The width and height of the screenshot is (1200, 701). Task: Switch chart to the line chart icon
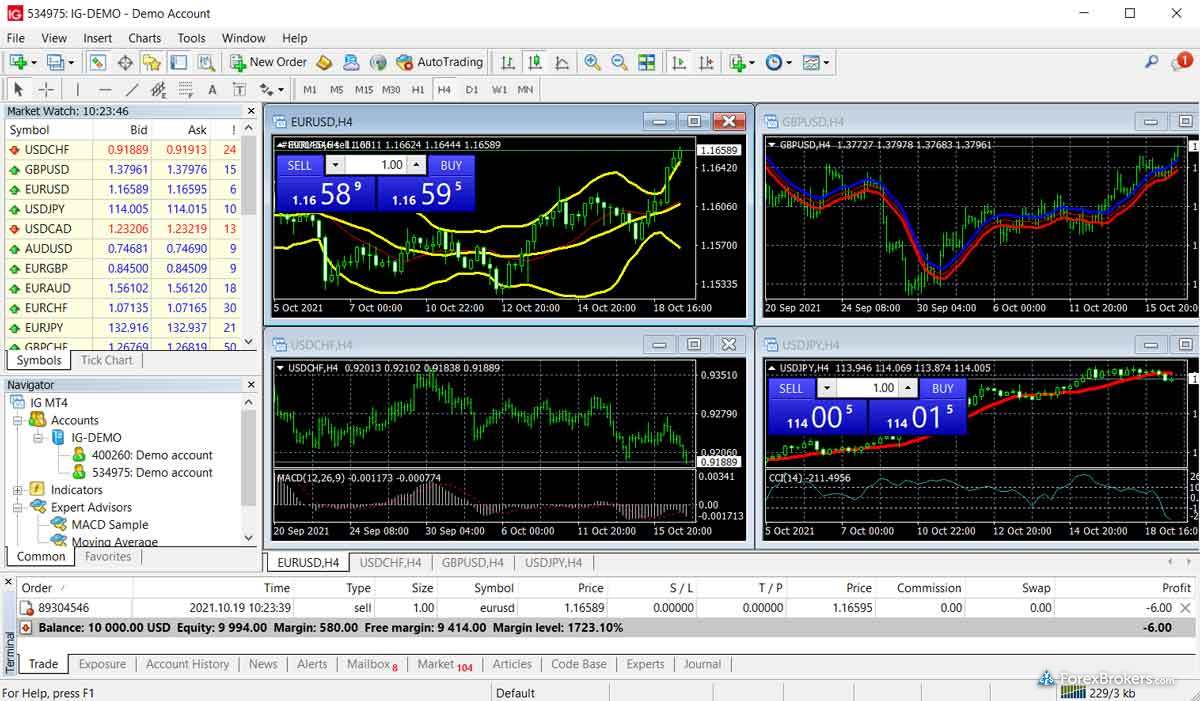[562, 62]
